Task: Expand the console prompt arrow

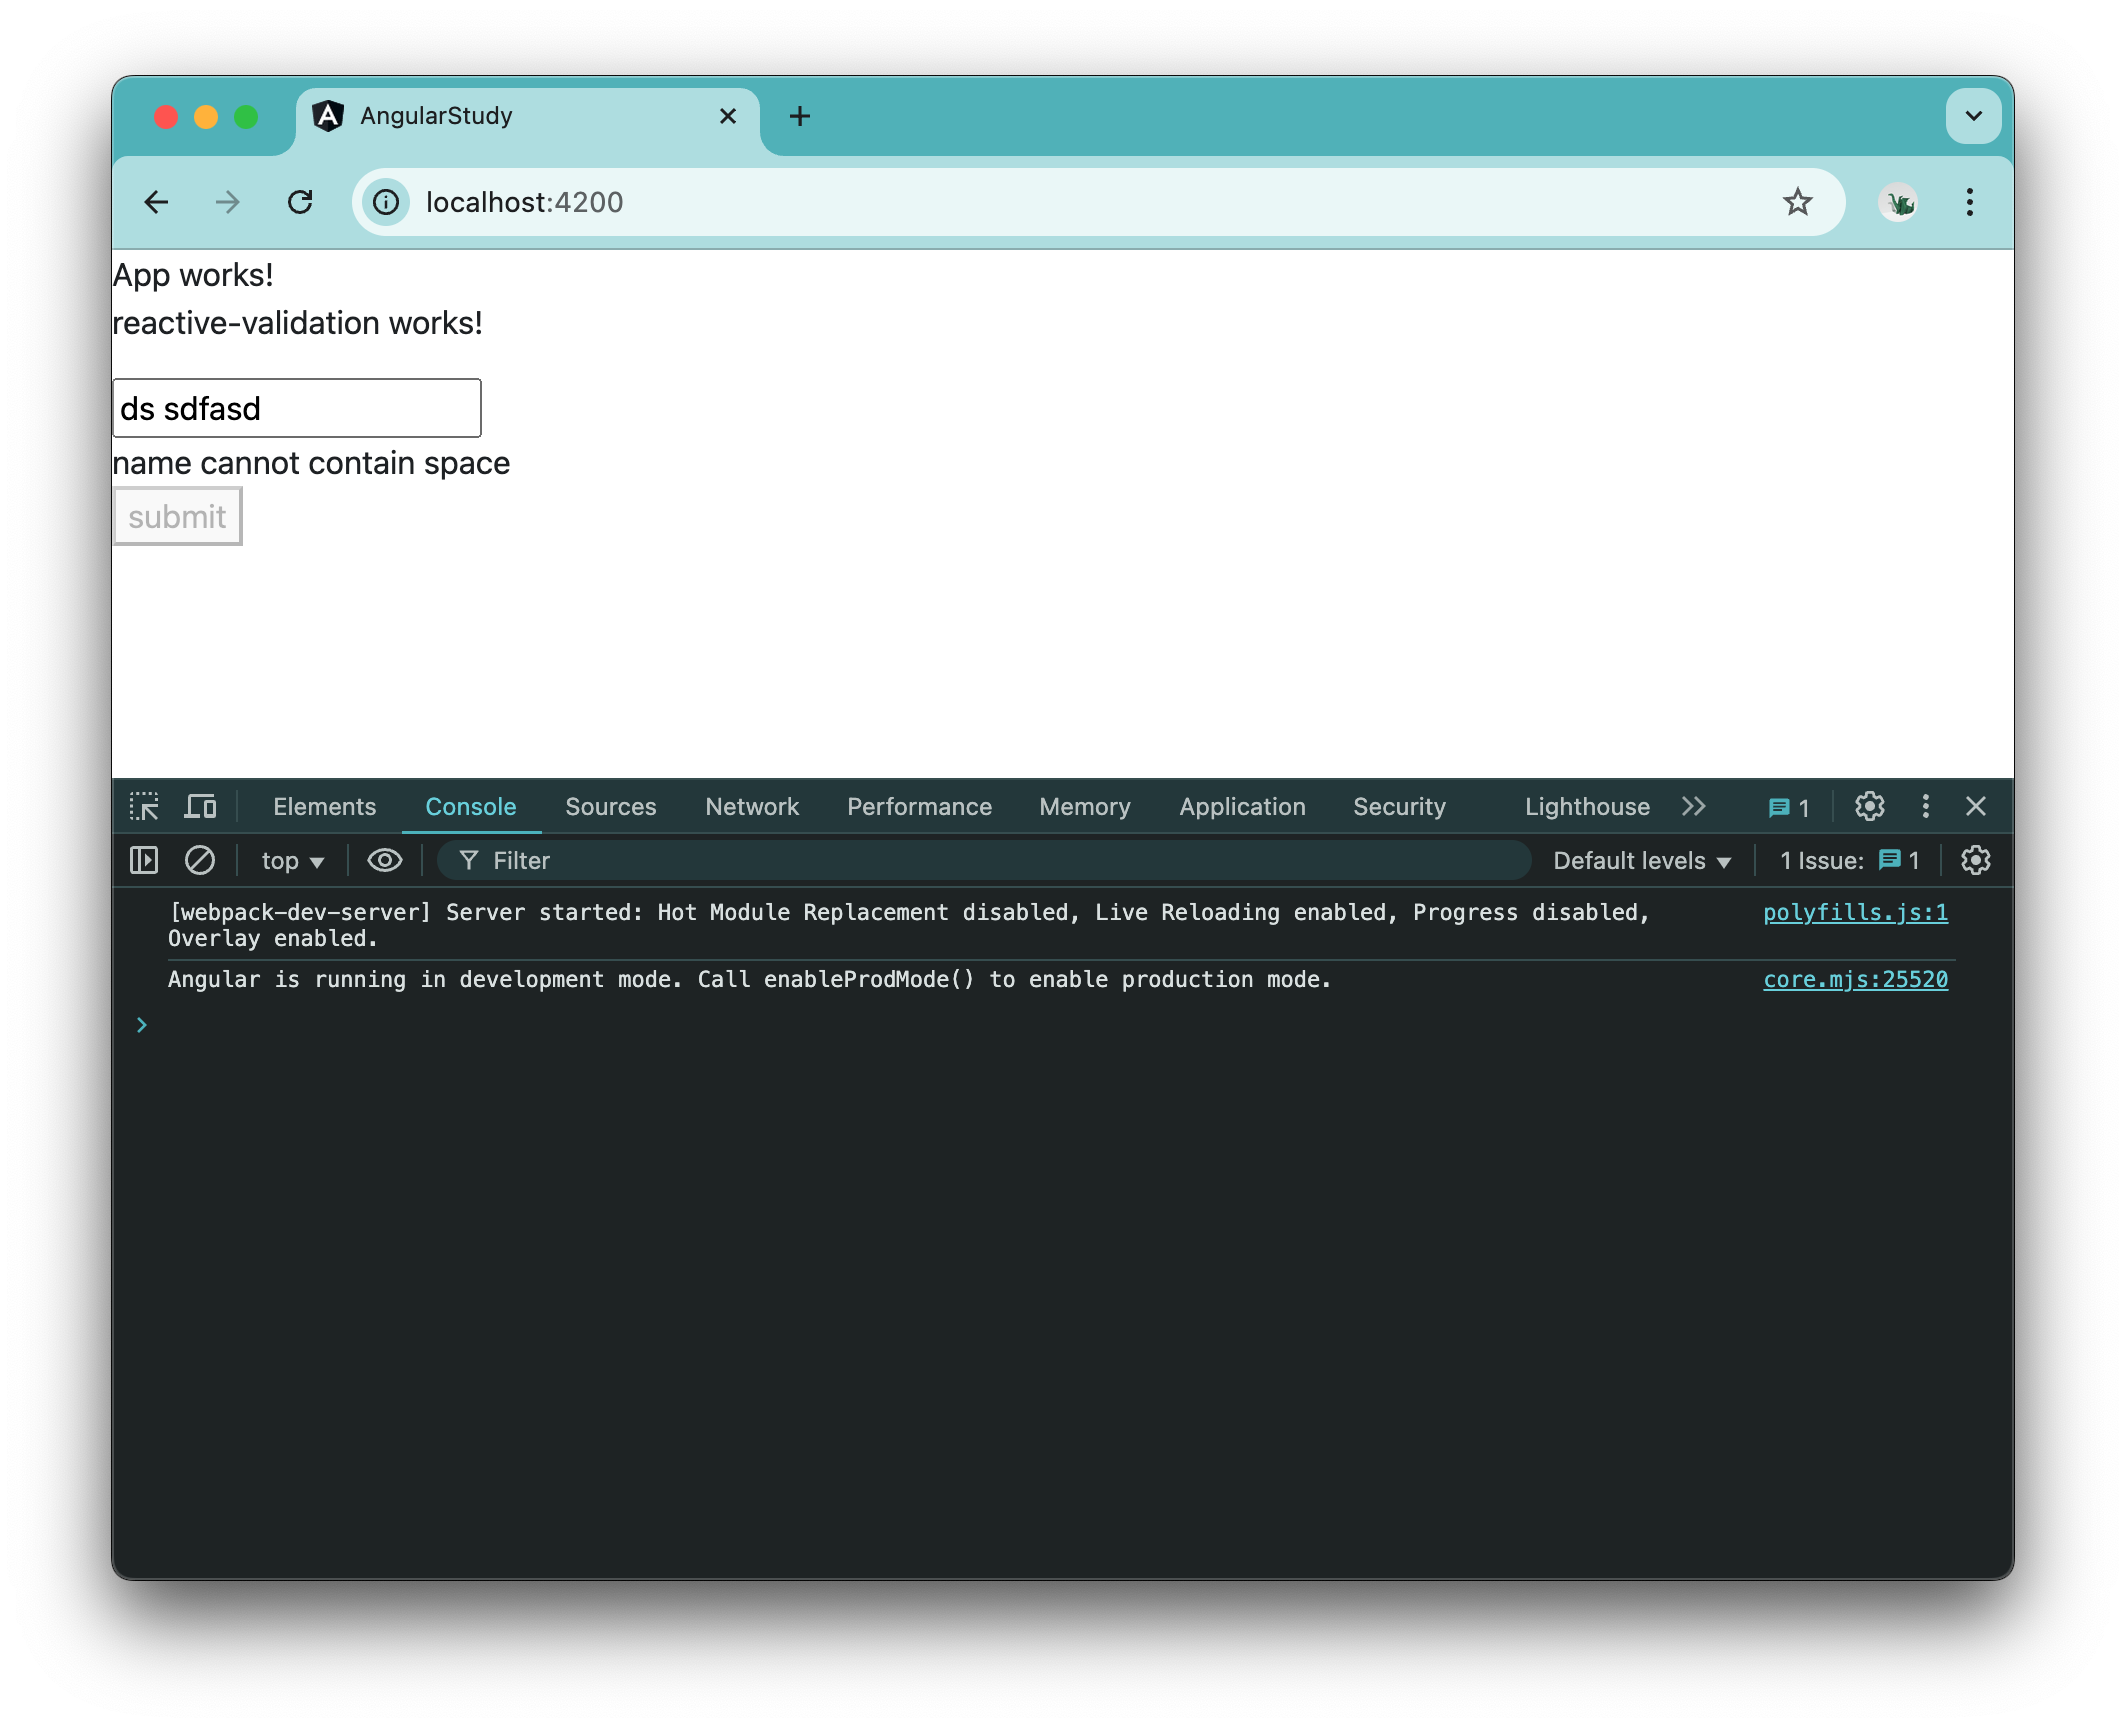Action: (139, 1024)
